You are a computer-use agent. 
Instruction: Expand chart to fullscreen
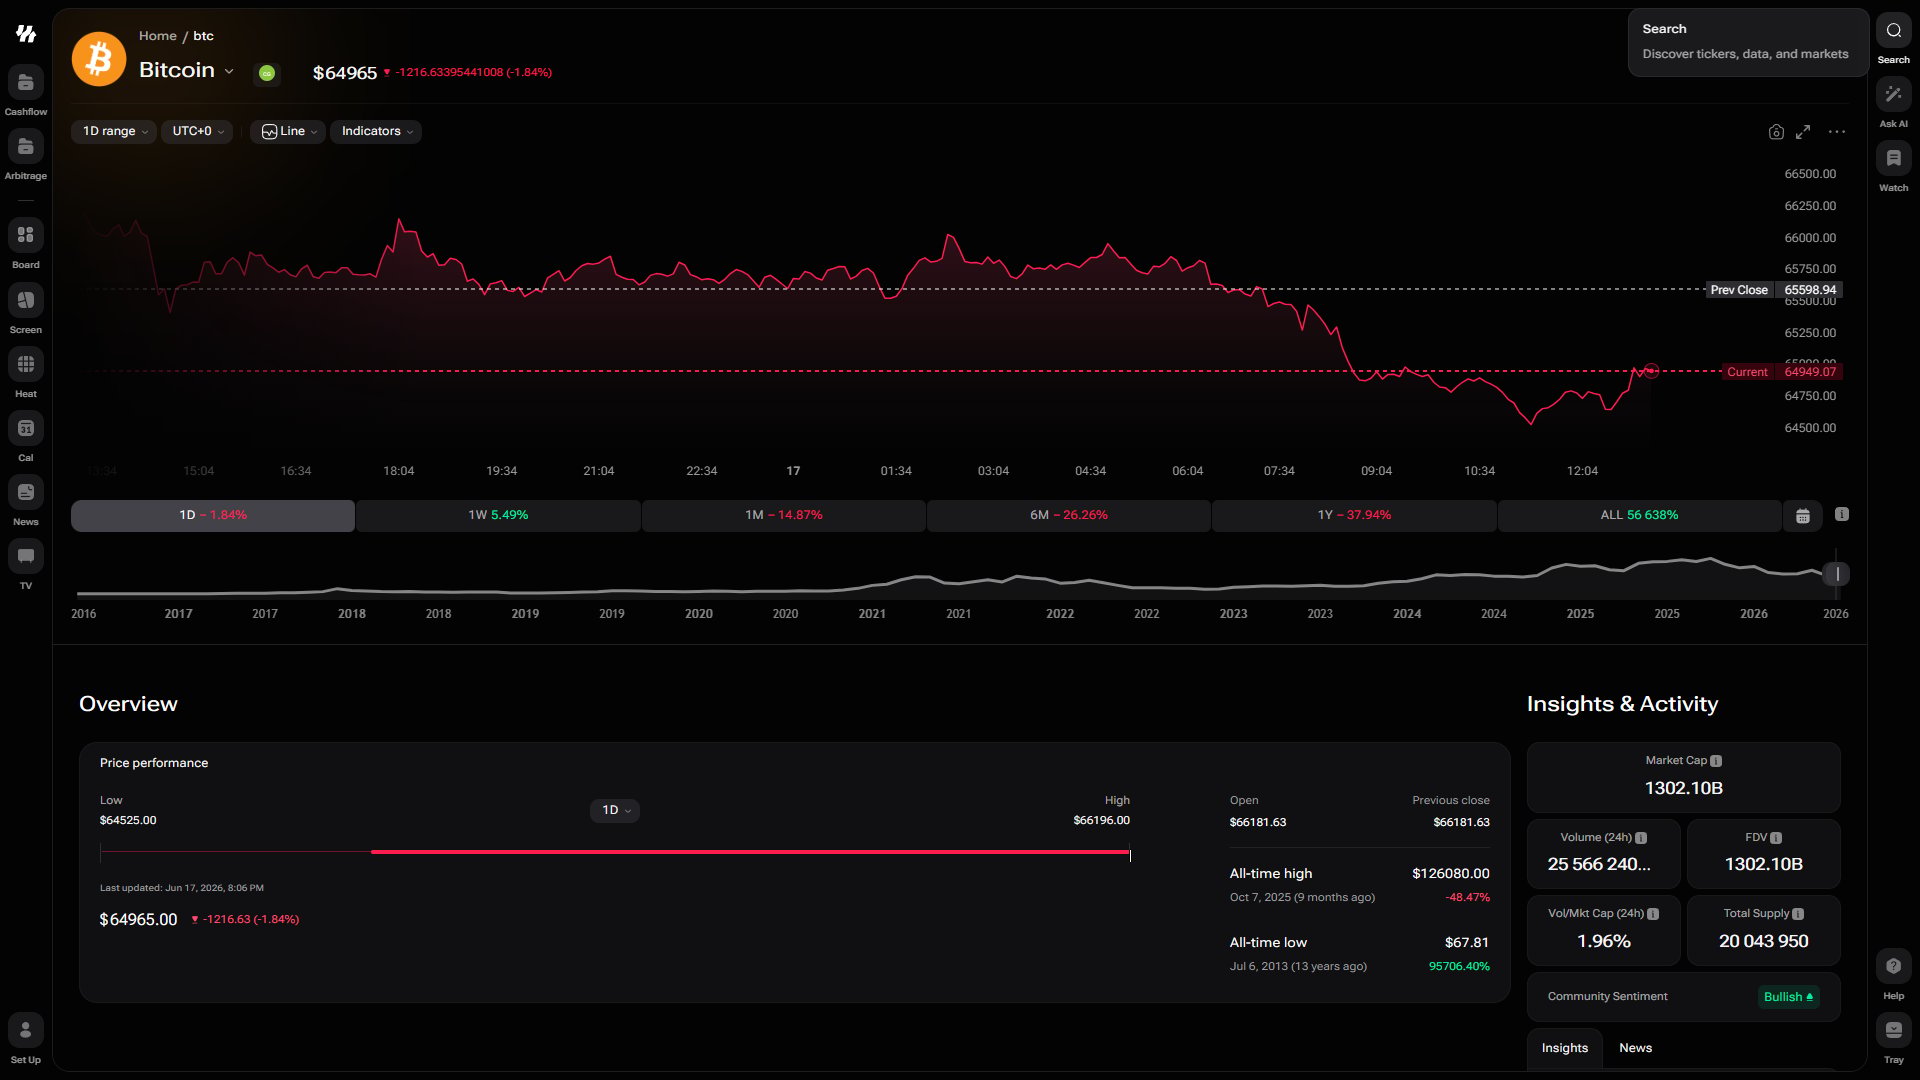[x=1803, y=132]
